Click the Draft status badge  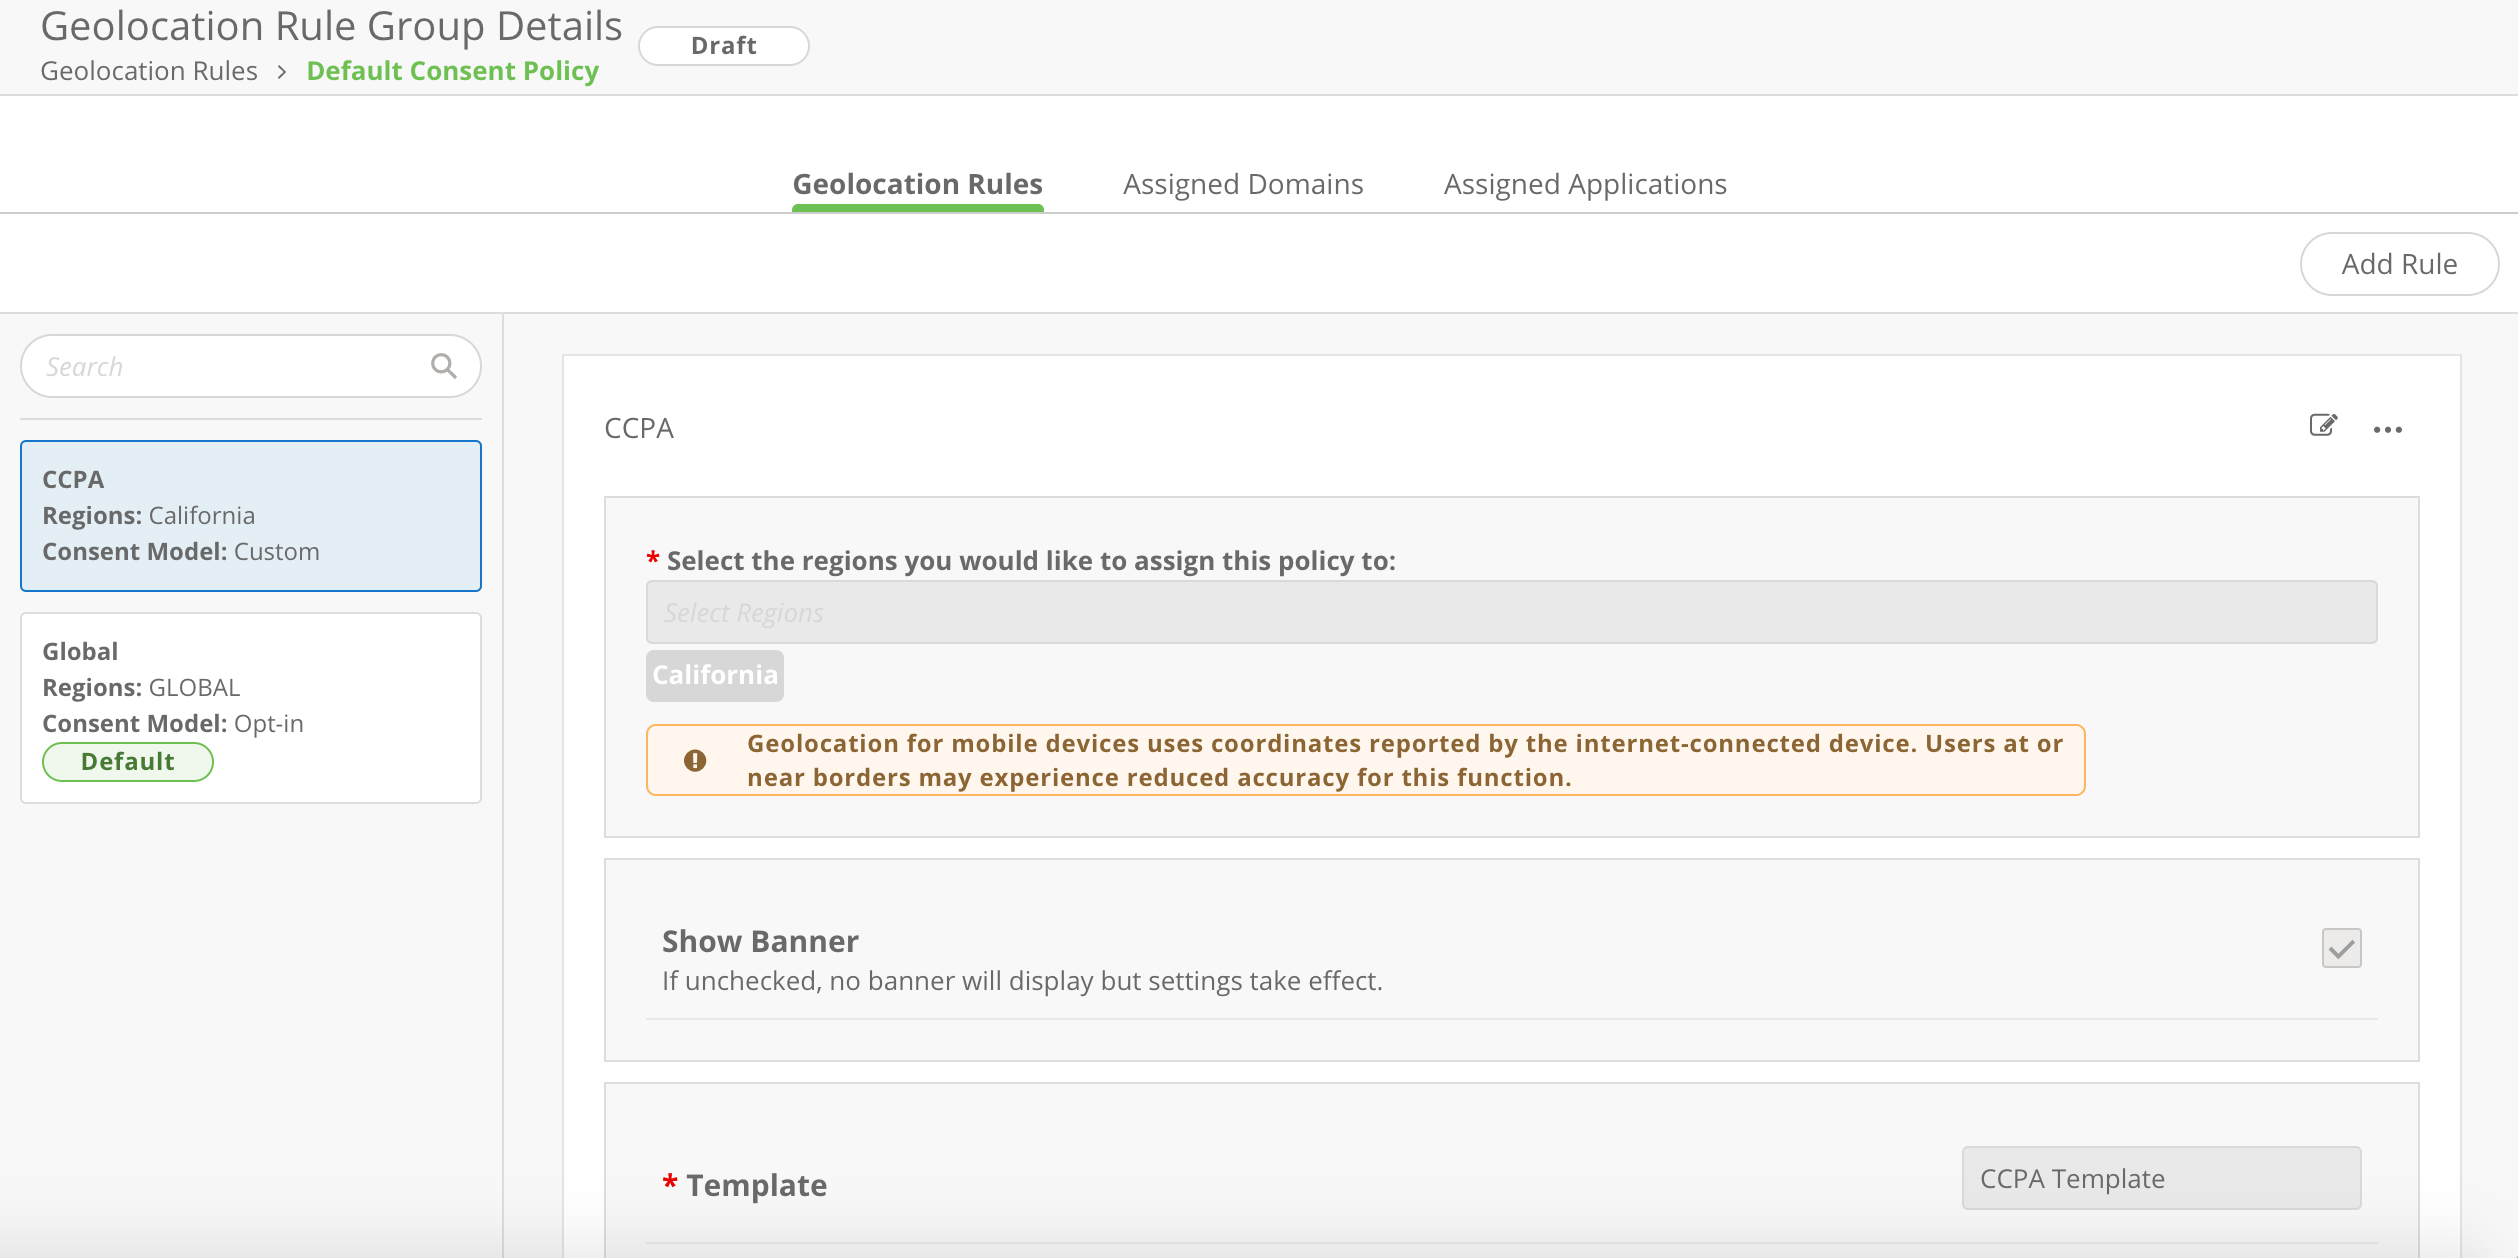click(723, 45)
